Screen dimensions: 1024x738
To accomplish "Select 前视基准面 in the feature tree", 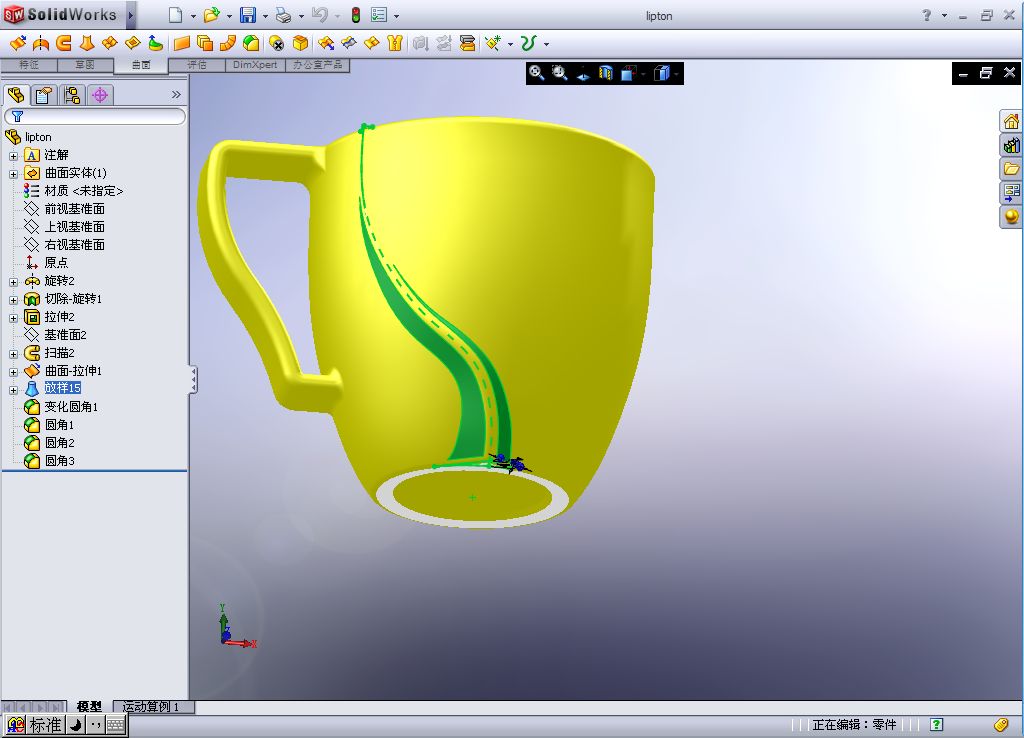I will point(74,208).
